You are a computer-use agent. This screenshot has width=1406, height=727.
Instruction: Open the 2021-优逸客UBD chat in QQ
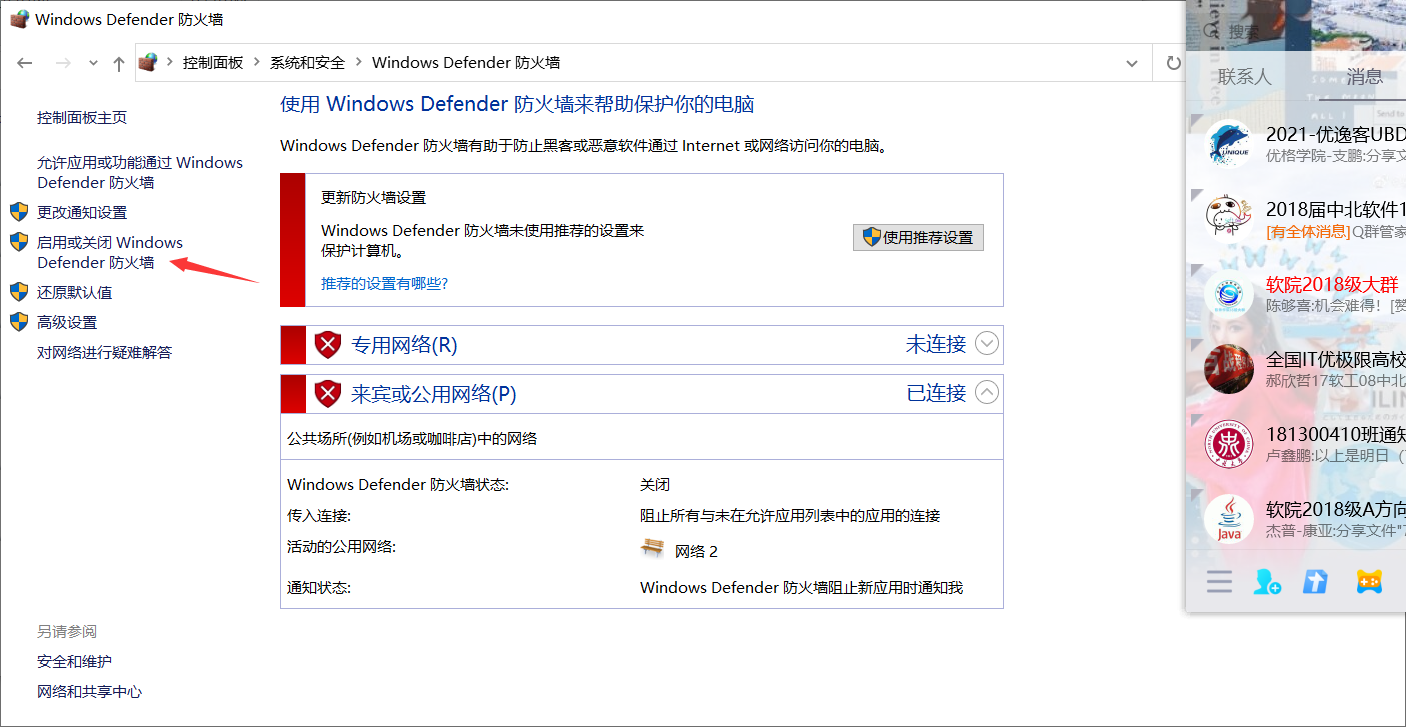coord(1297,143)
